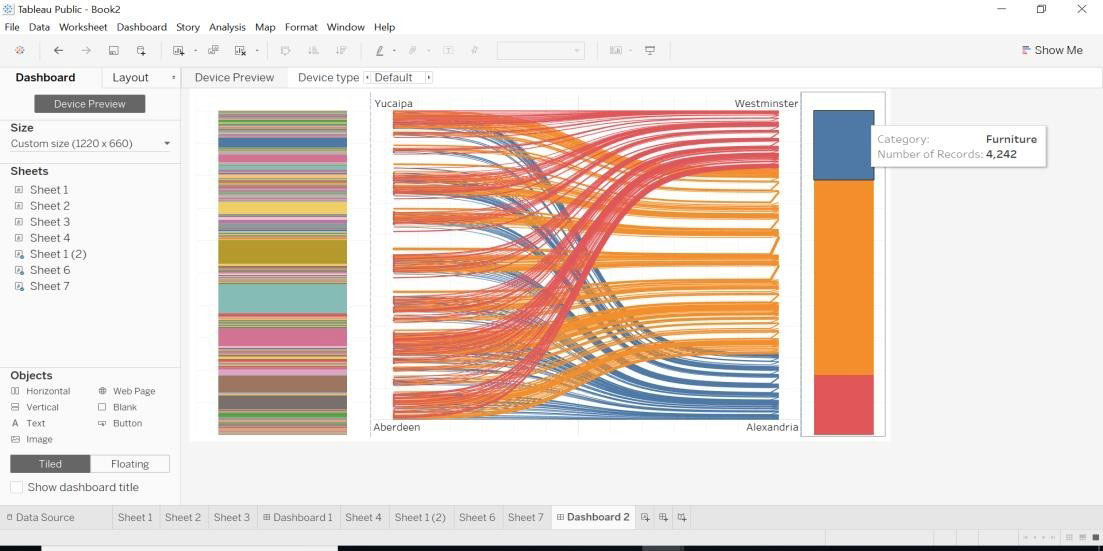1103x551 pixels.
Task: Pick the Web Page object
Action: [x=127, y=391]
